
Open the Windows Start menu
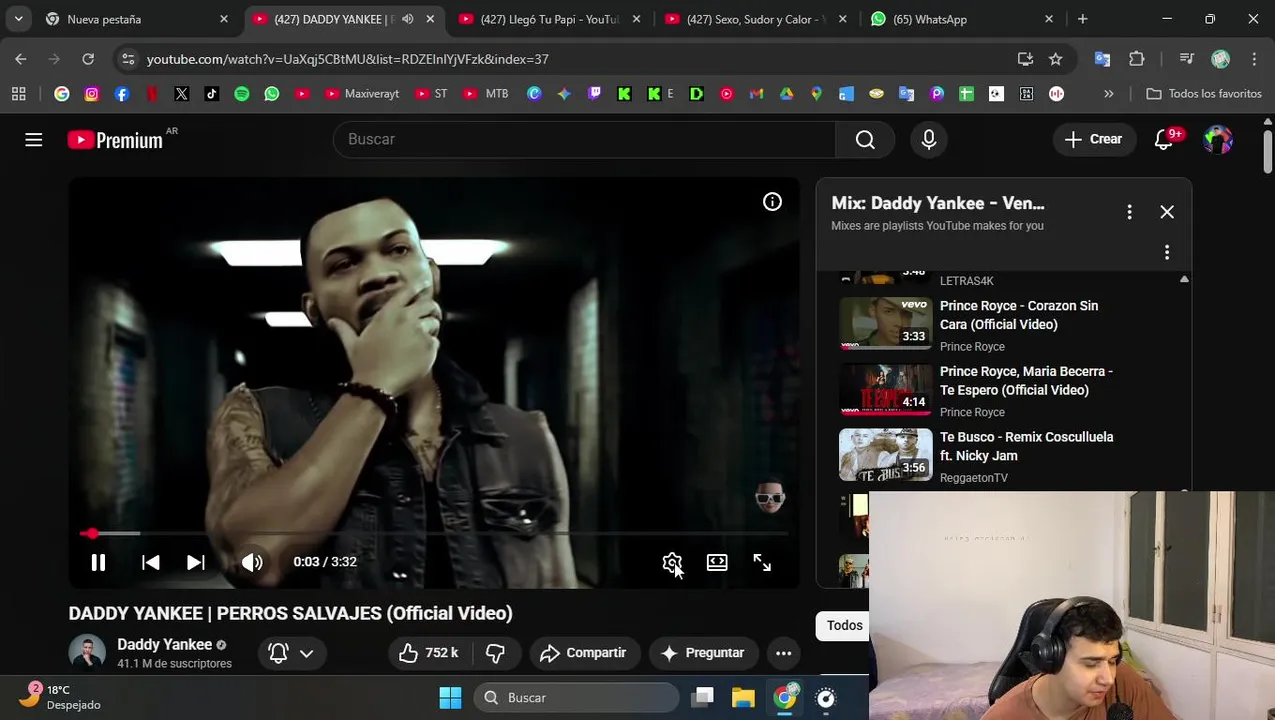click(x=450, y=698)
